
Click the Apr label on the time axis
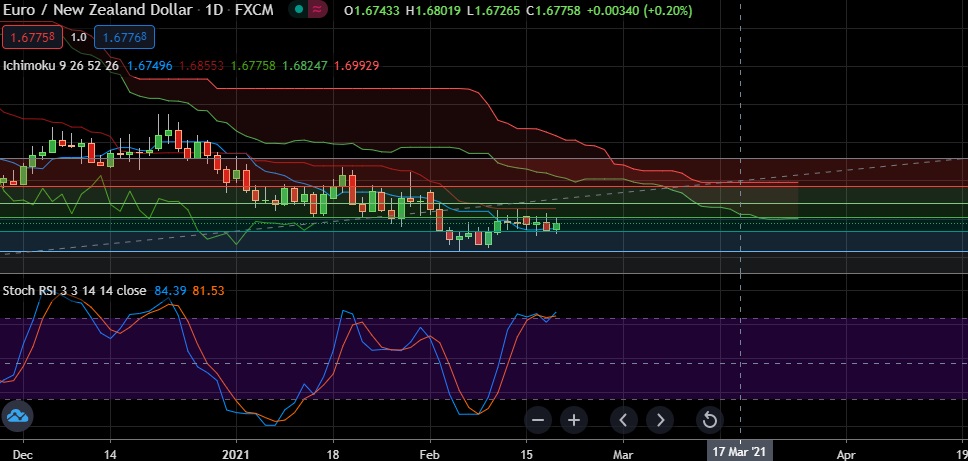click(846, 454)
